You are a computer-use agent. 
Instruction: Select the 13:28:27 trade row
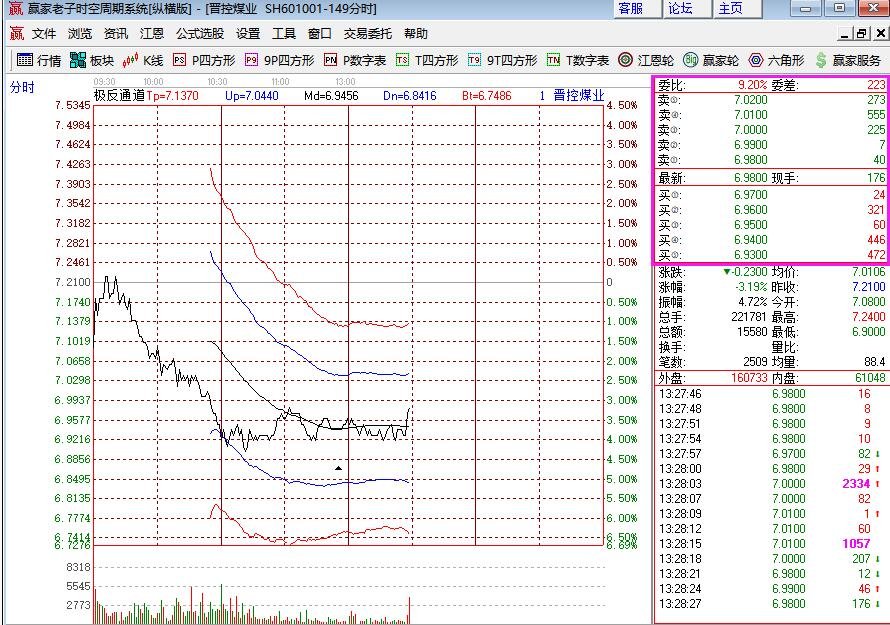pyautogui.click(x=771, y=604)
